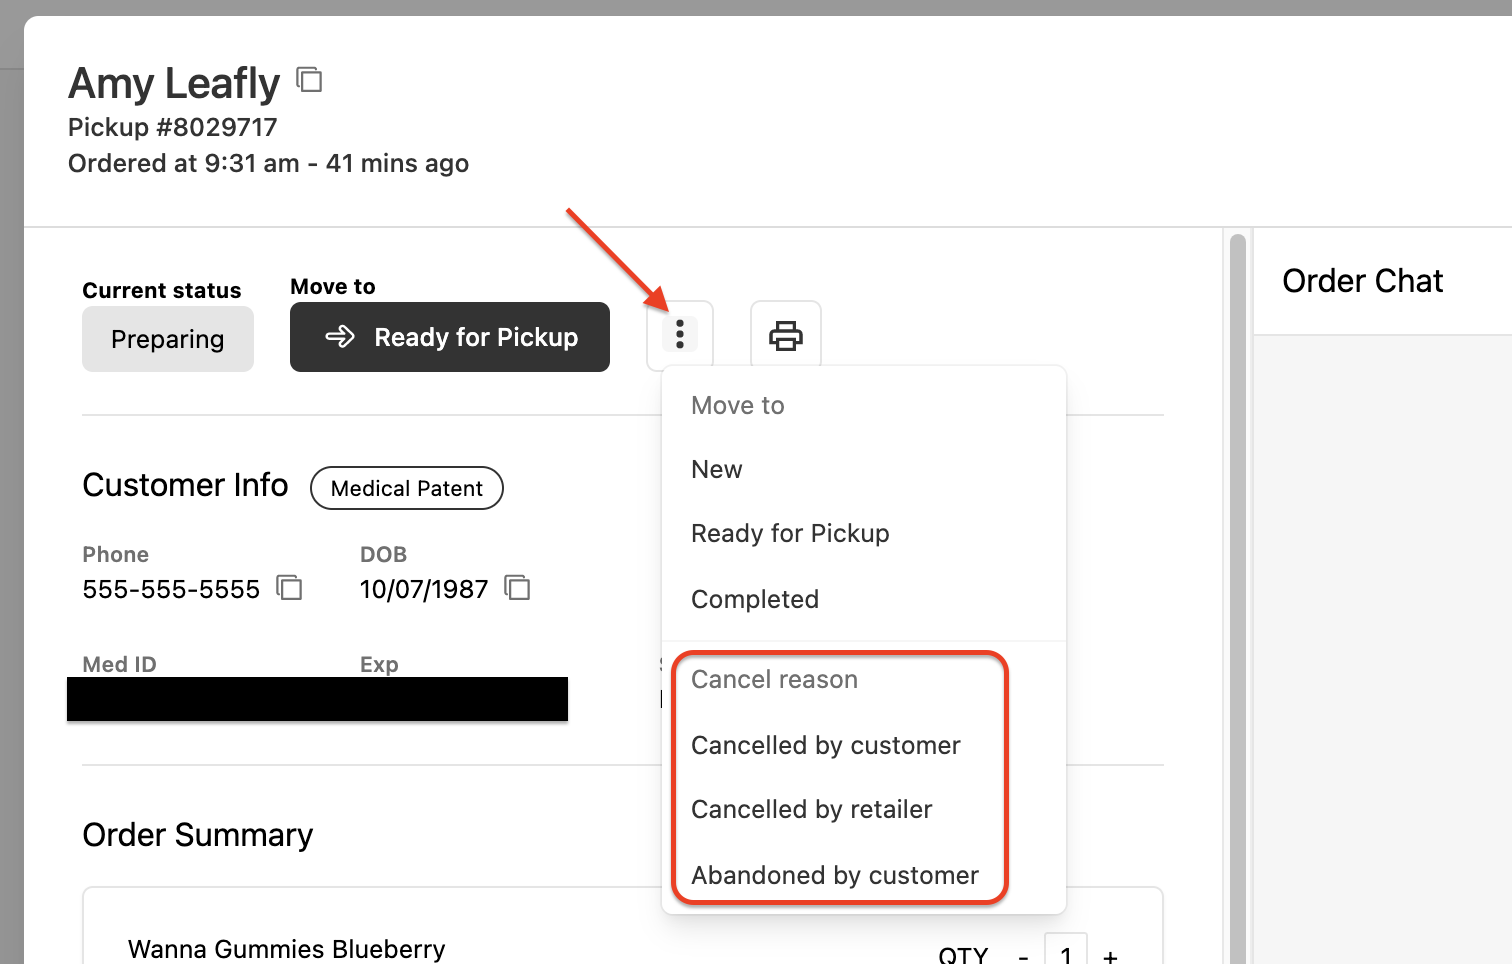Move order to Ready for Pickup button

(450, 337)
